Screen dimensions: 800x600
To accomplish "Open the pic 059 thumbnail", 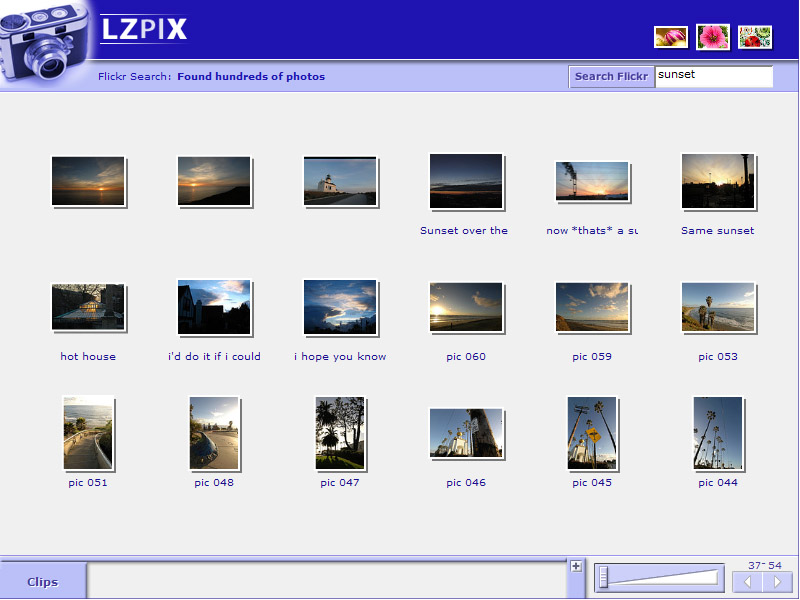I will coord(592,307).
